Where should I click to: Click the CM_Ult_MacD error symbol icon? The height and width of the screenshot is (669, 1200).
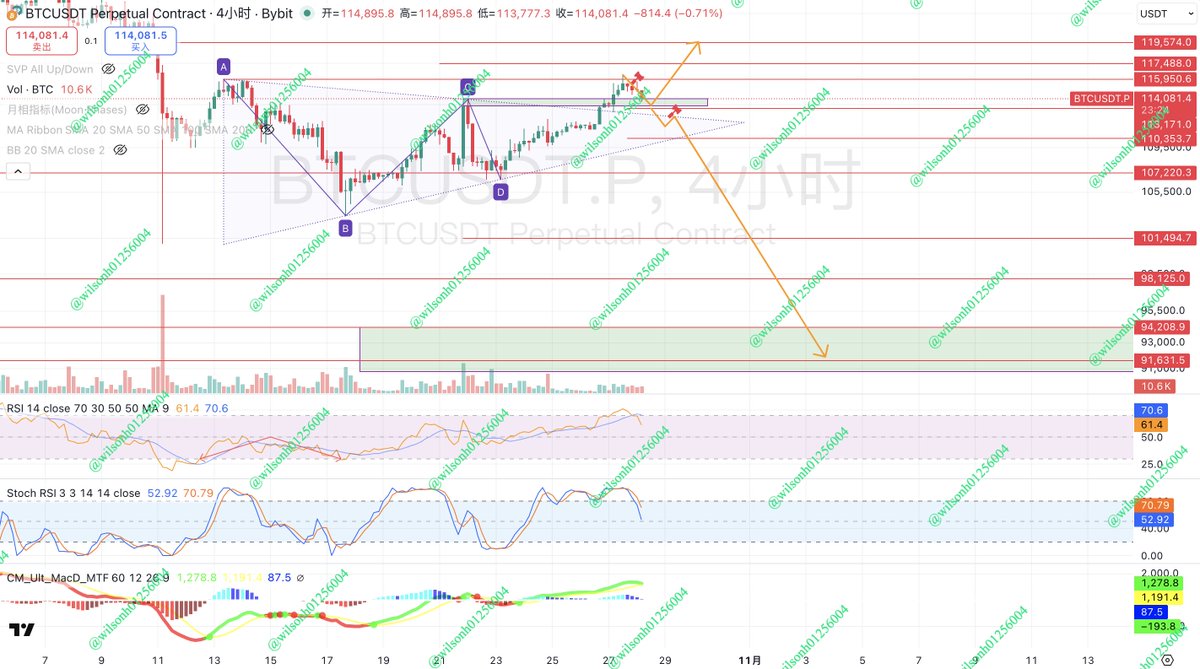301,577
